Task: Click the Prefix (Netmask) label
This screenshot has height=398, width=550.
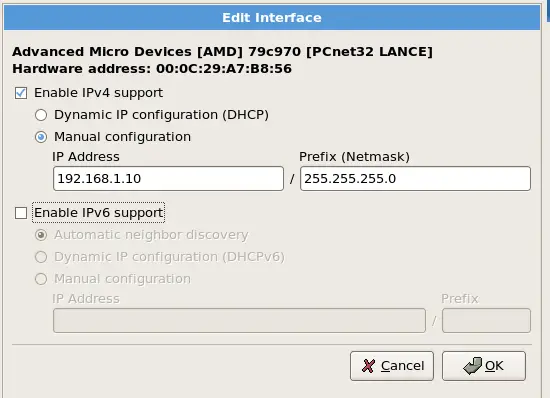Action: click(354, 157)
